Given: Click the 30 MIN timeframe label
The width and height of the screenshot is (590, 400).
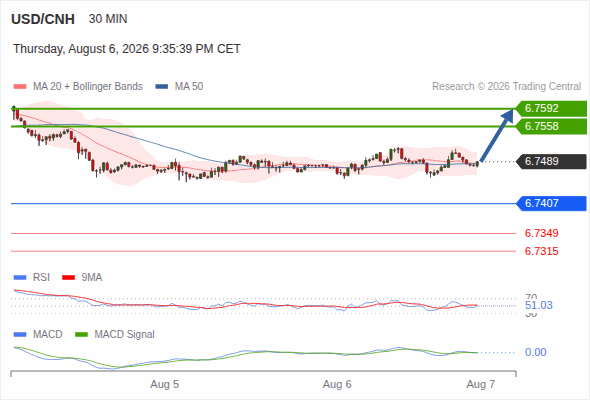Looking at the screenshot, I should pyautogui.click(x=108, y=19).
